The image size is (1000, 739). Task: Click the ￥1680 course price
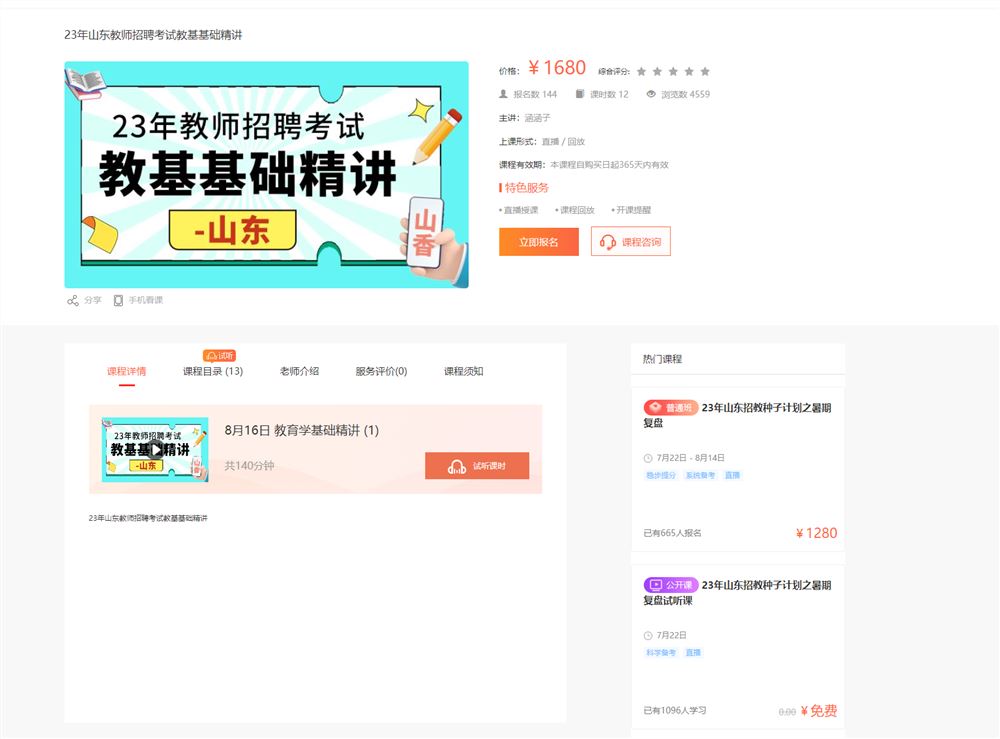point(557,68)
